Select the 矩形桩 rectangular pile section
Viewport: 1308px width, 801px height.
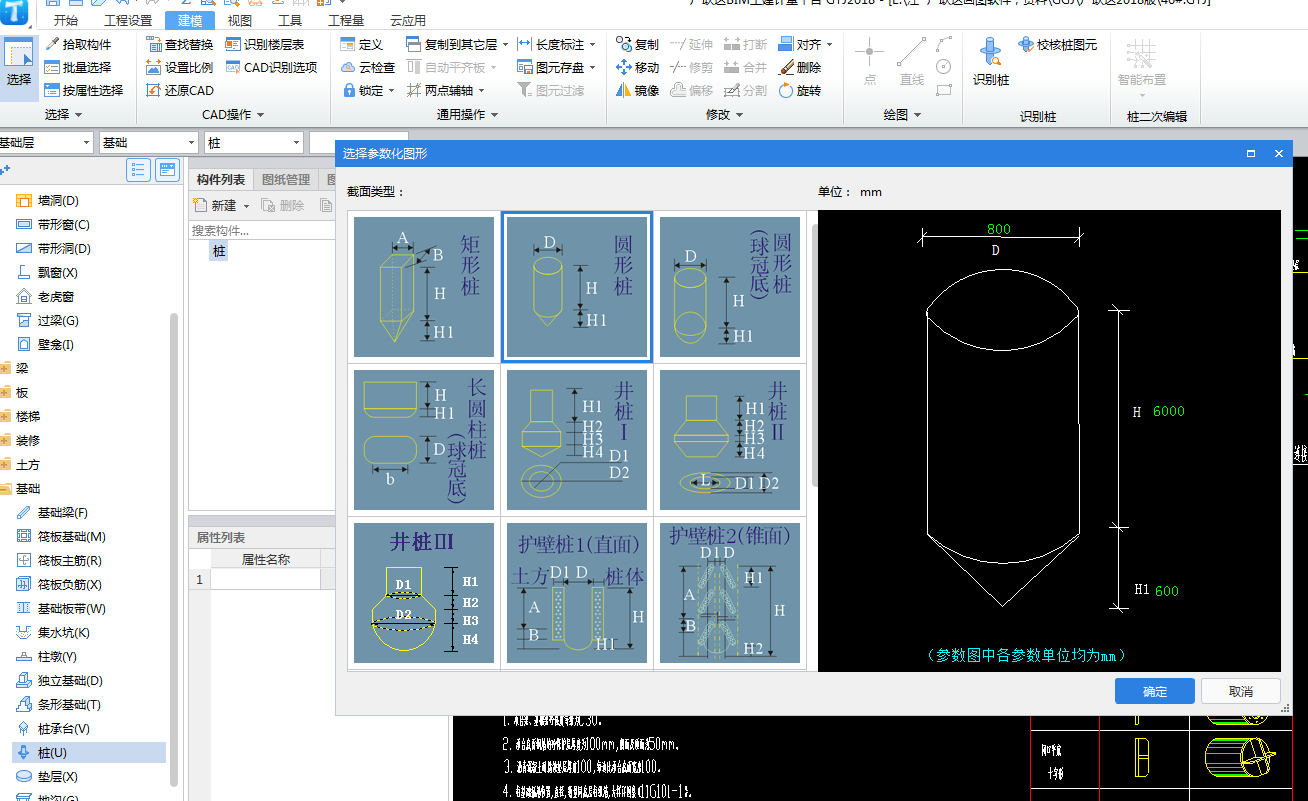[x=424, y=286]
